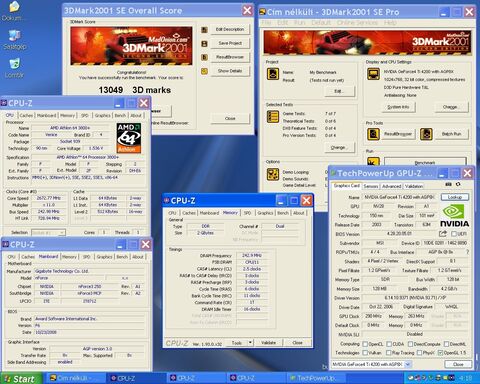Image resolution: width=480 pixels, height=384 pixels.
Task: Click the refresh icon in GPU-Z header
Action: [x=458, y=184]
